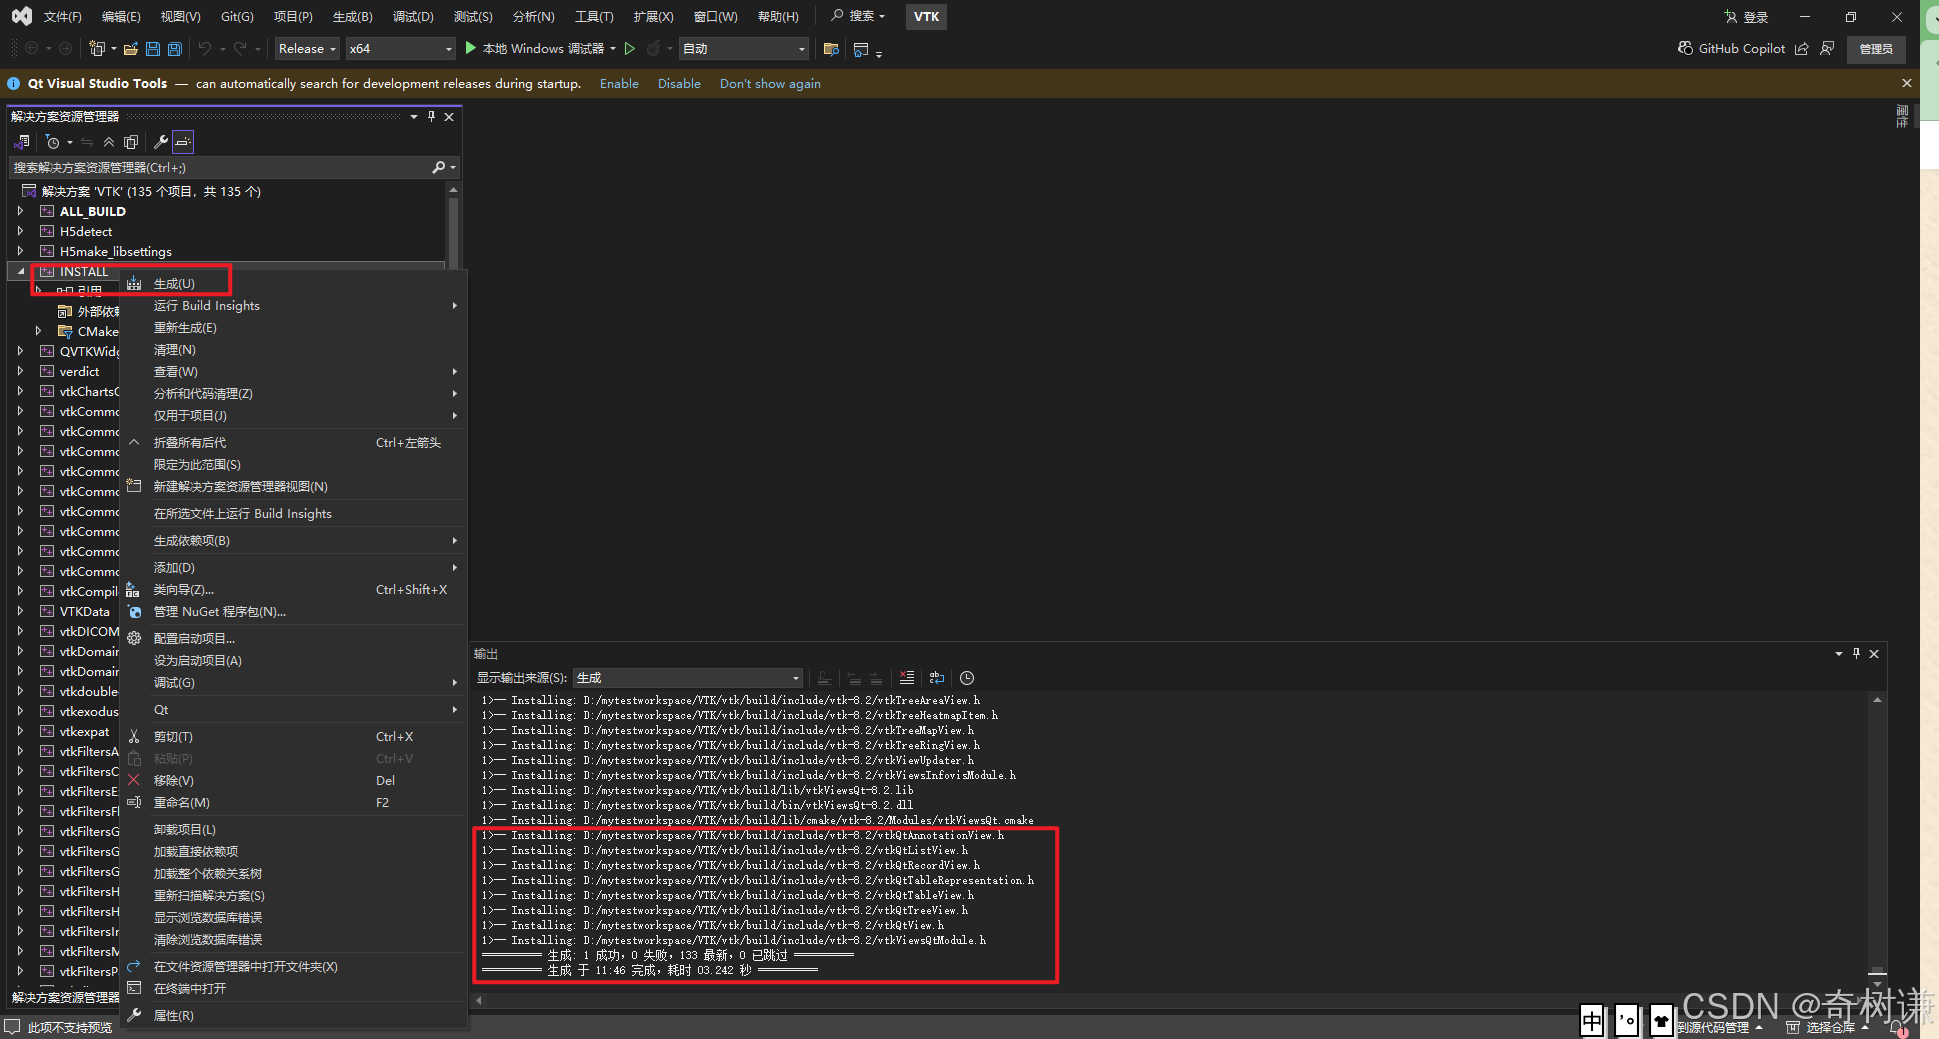Click the 本地 Windows 调试器 button

542,48
